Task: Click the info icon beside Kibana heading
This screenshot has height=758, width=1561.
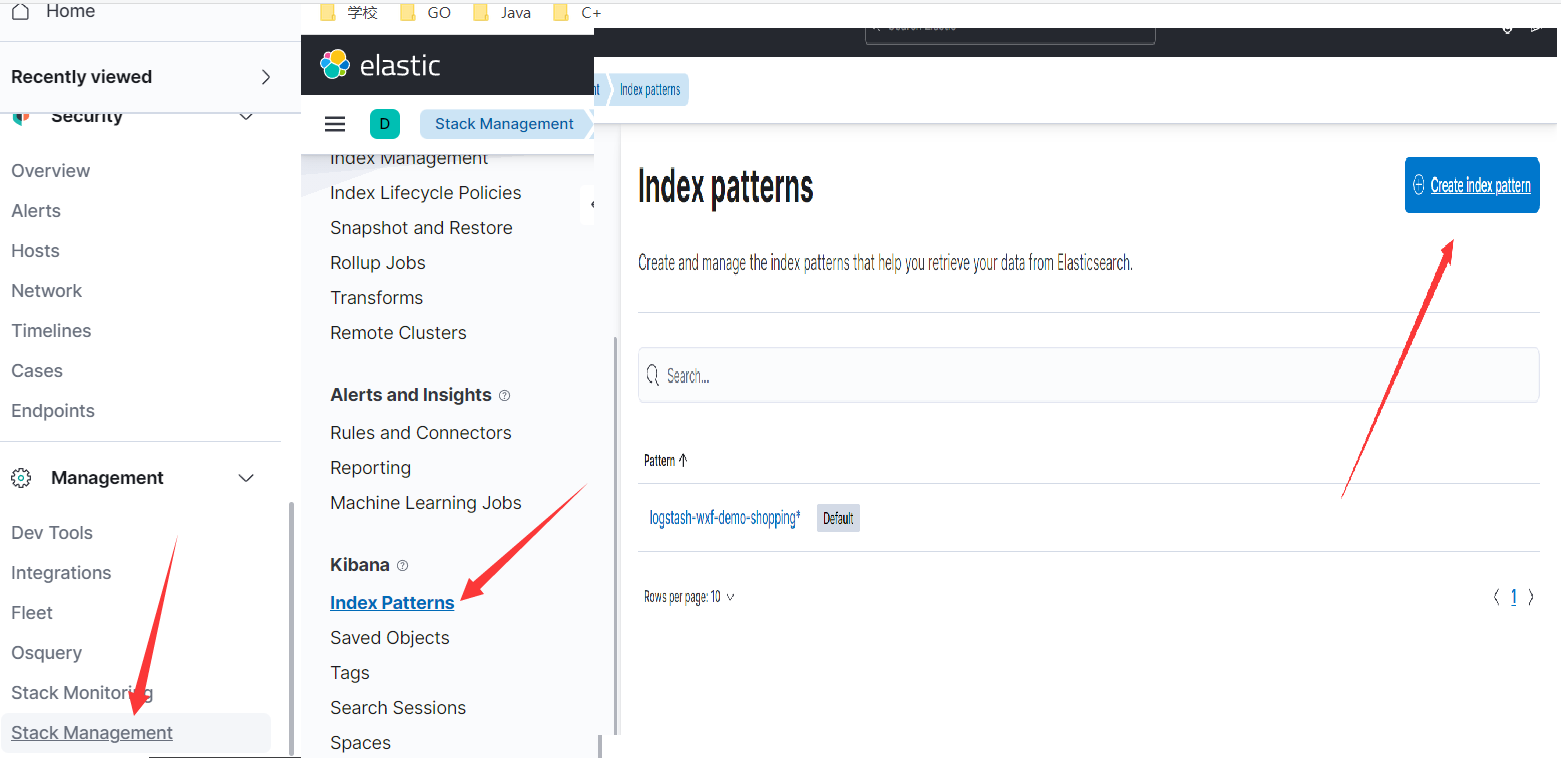Action: point(402,566)
